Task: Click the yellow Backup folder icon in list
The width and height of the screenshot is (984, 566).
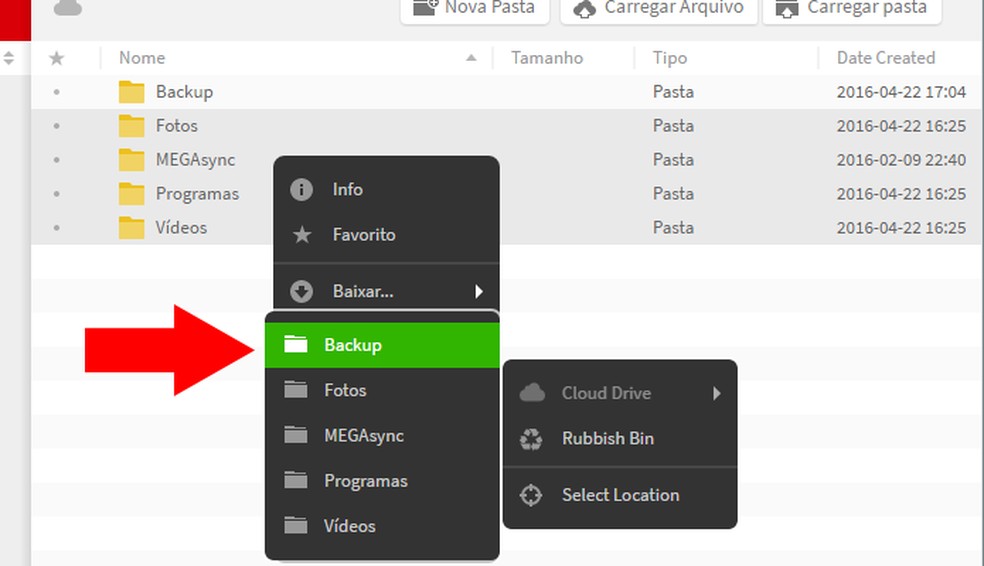Action: coord(132,92)
